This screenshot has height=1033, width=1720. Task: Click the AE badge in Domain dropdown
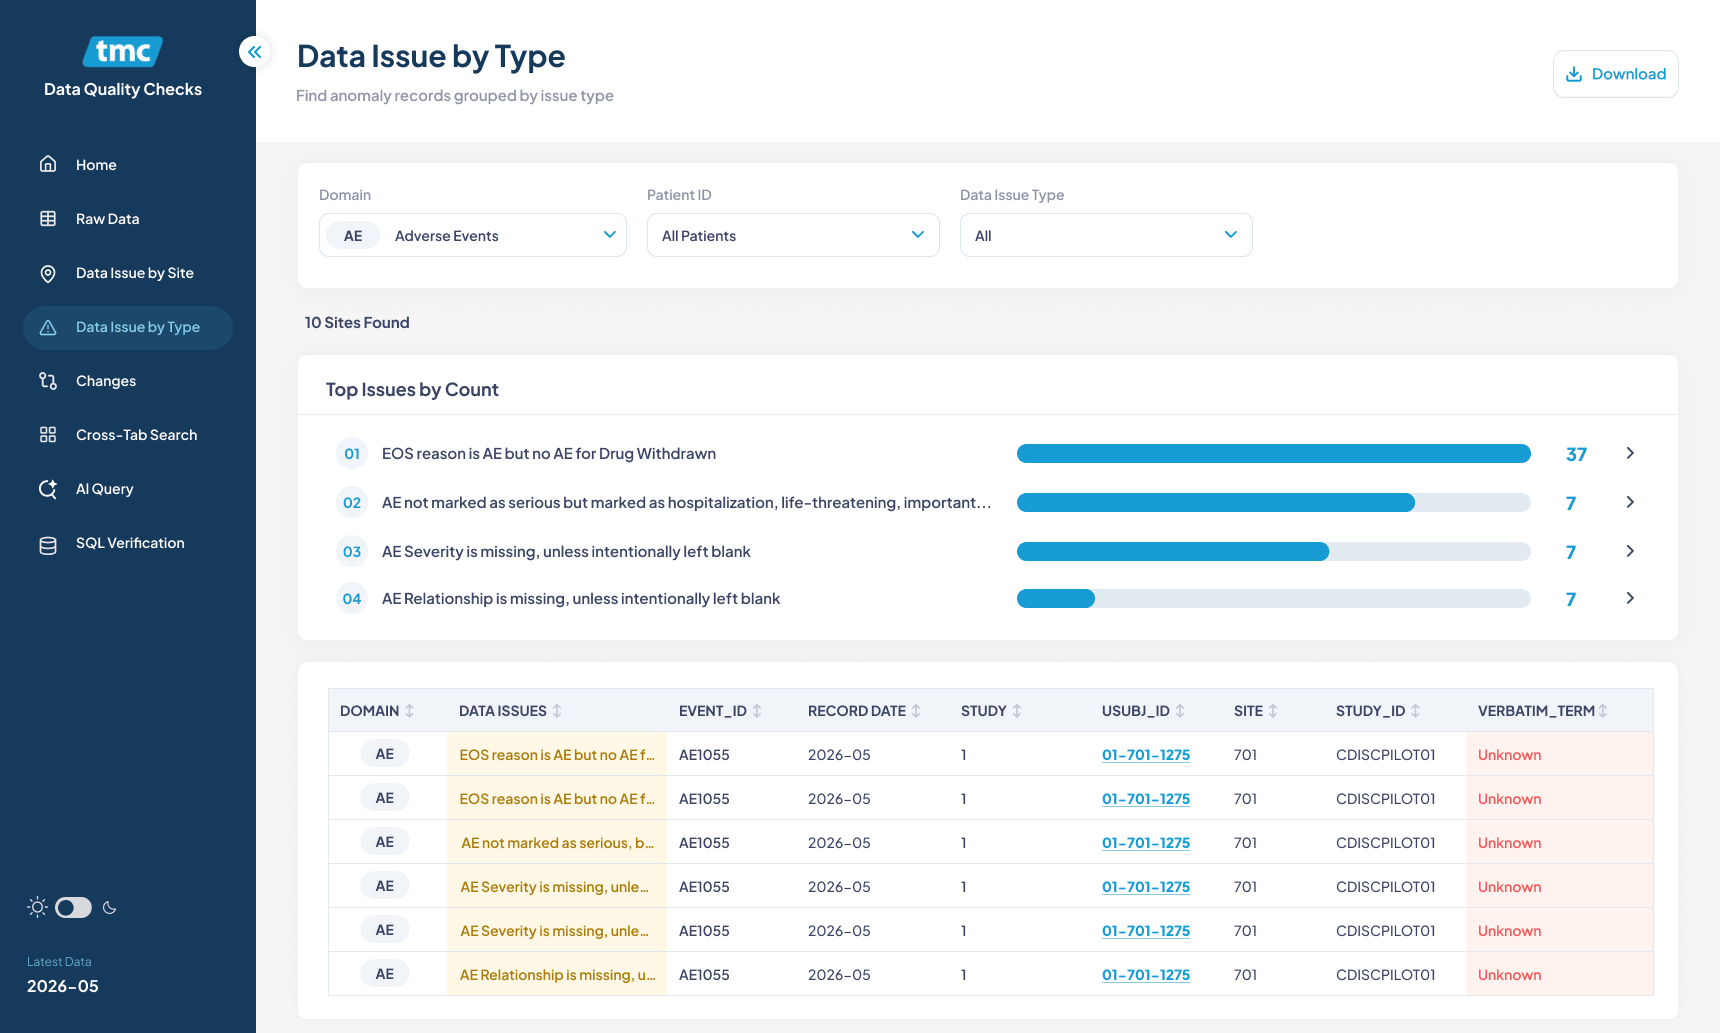tap(353, 236)
